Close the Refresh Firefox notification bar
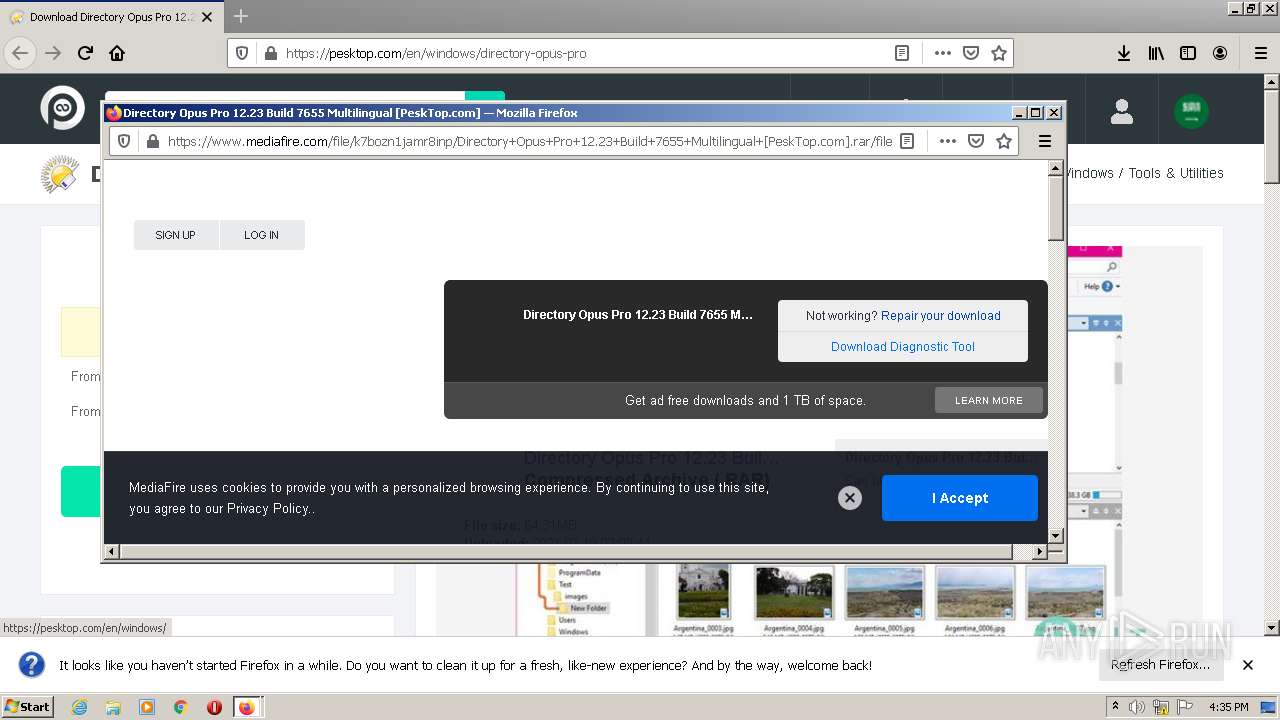1280x720 pixels. point(1248,665)
